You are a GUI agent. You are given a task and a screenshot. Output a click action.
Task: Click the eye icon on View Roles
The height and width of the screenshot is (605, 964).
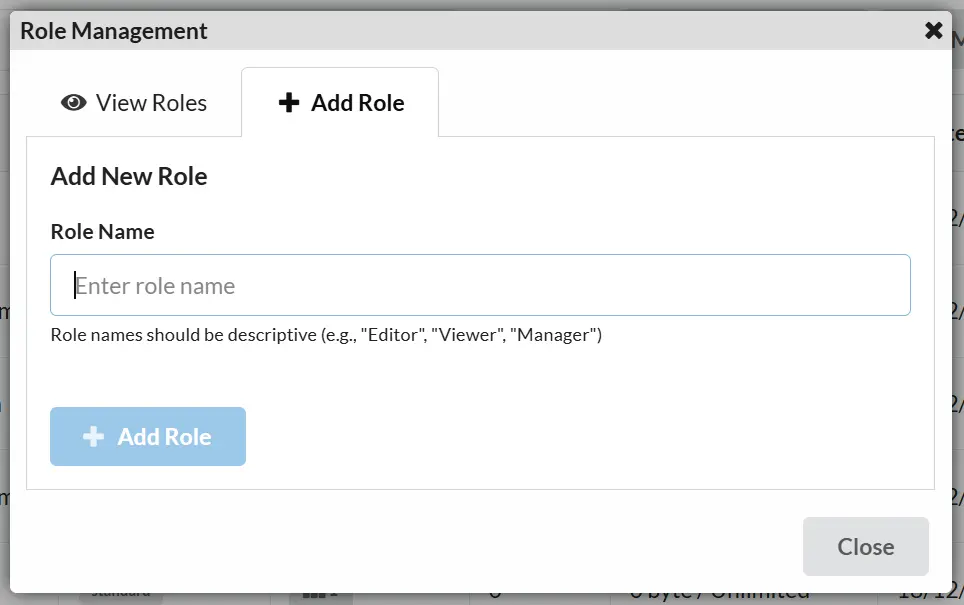pyautogui.click(x=74, y=103)
